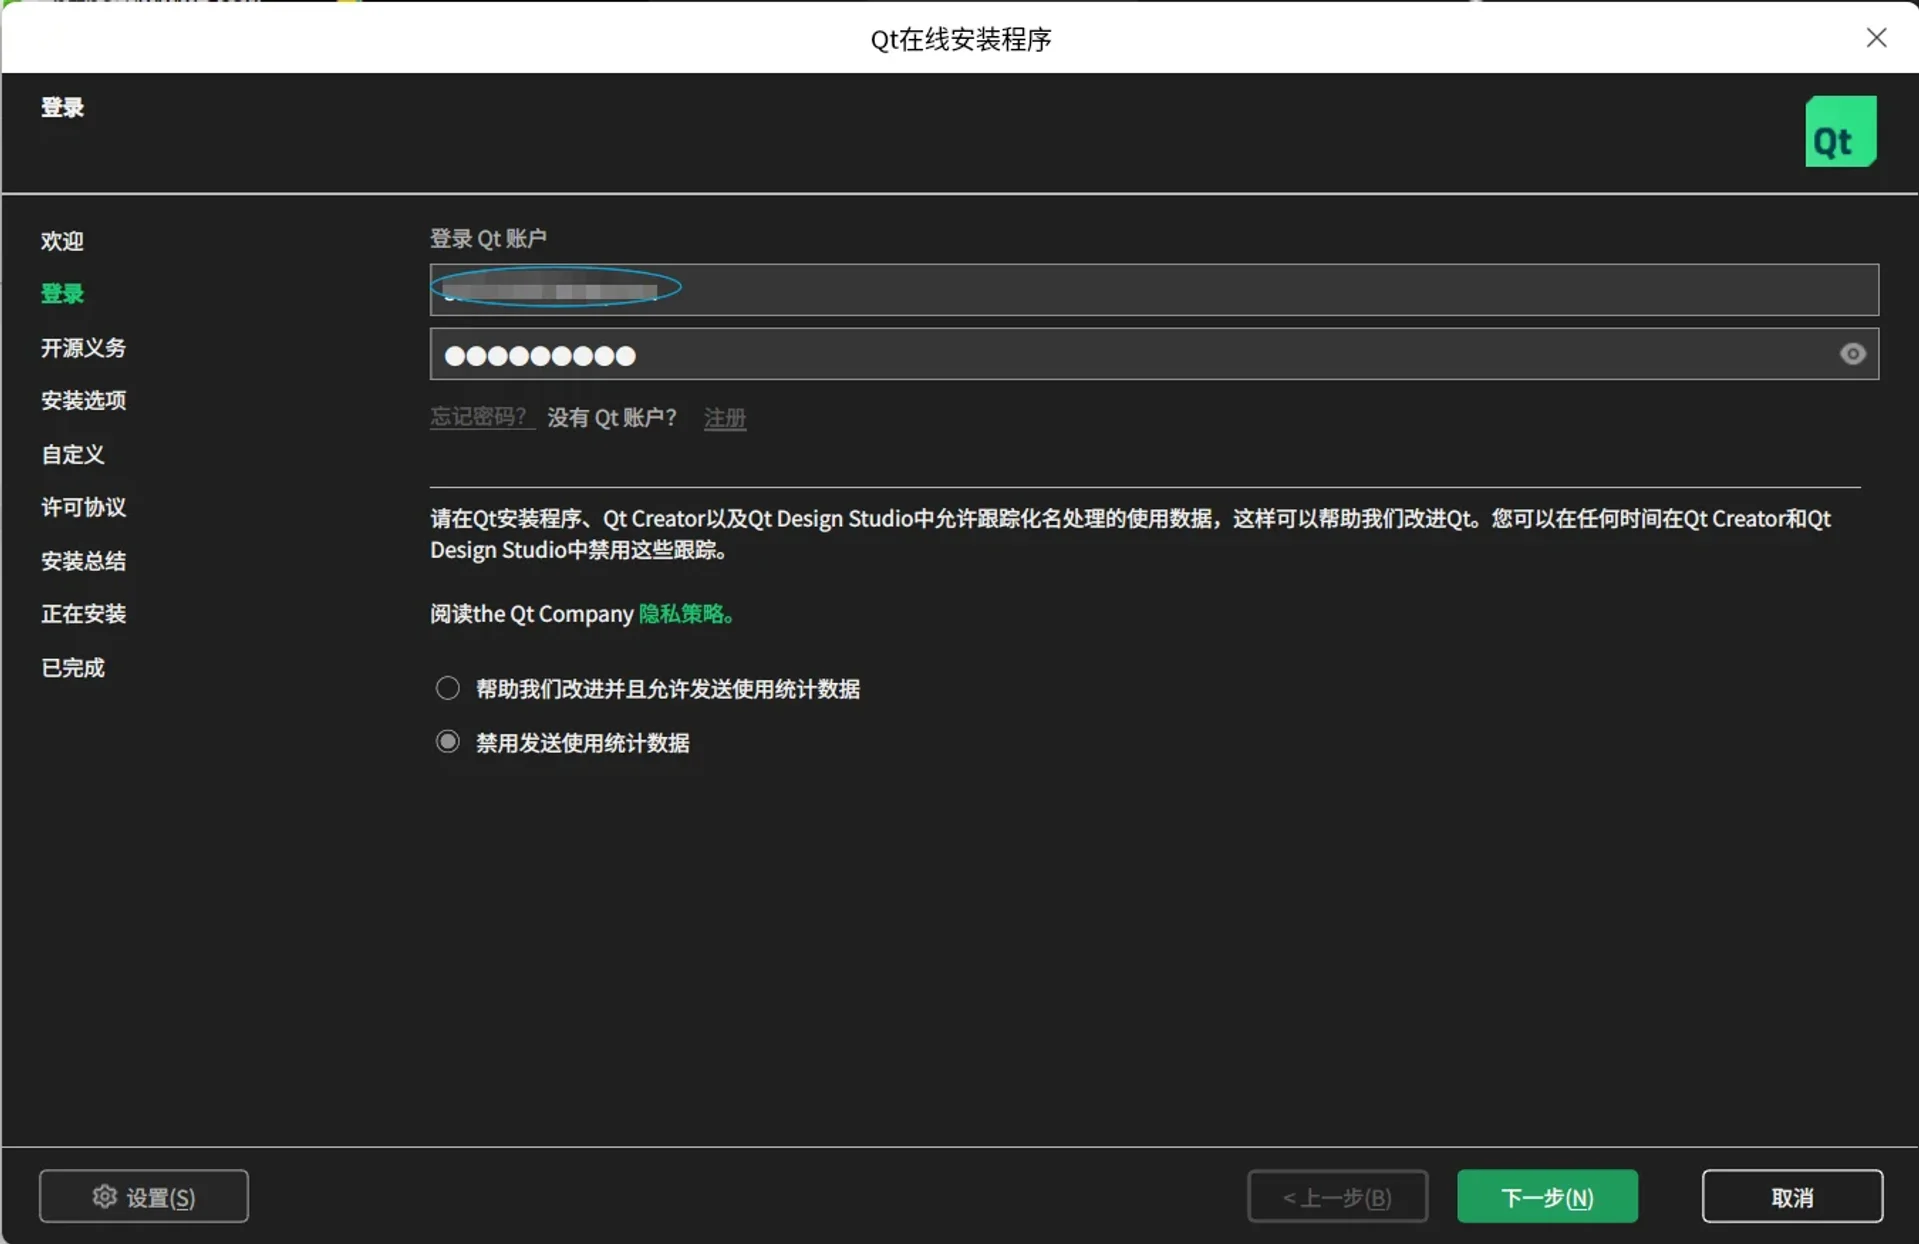
Task: Click the disabled <上一步(B) button
Action: point(1337,1196)
